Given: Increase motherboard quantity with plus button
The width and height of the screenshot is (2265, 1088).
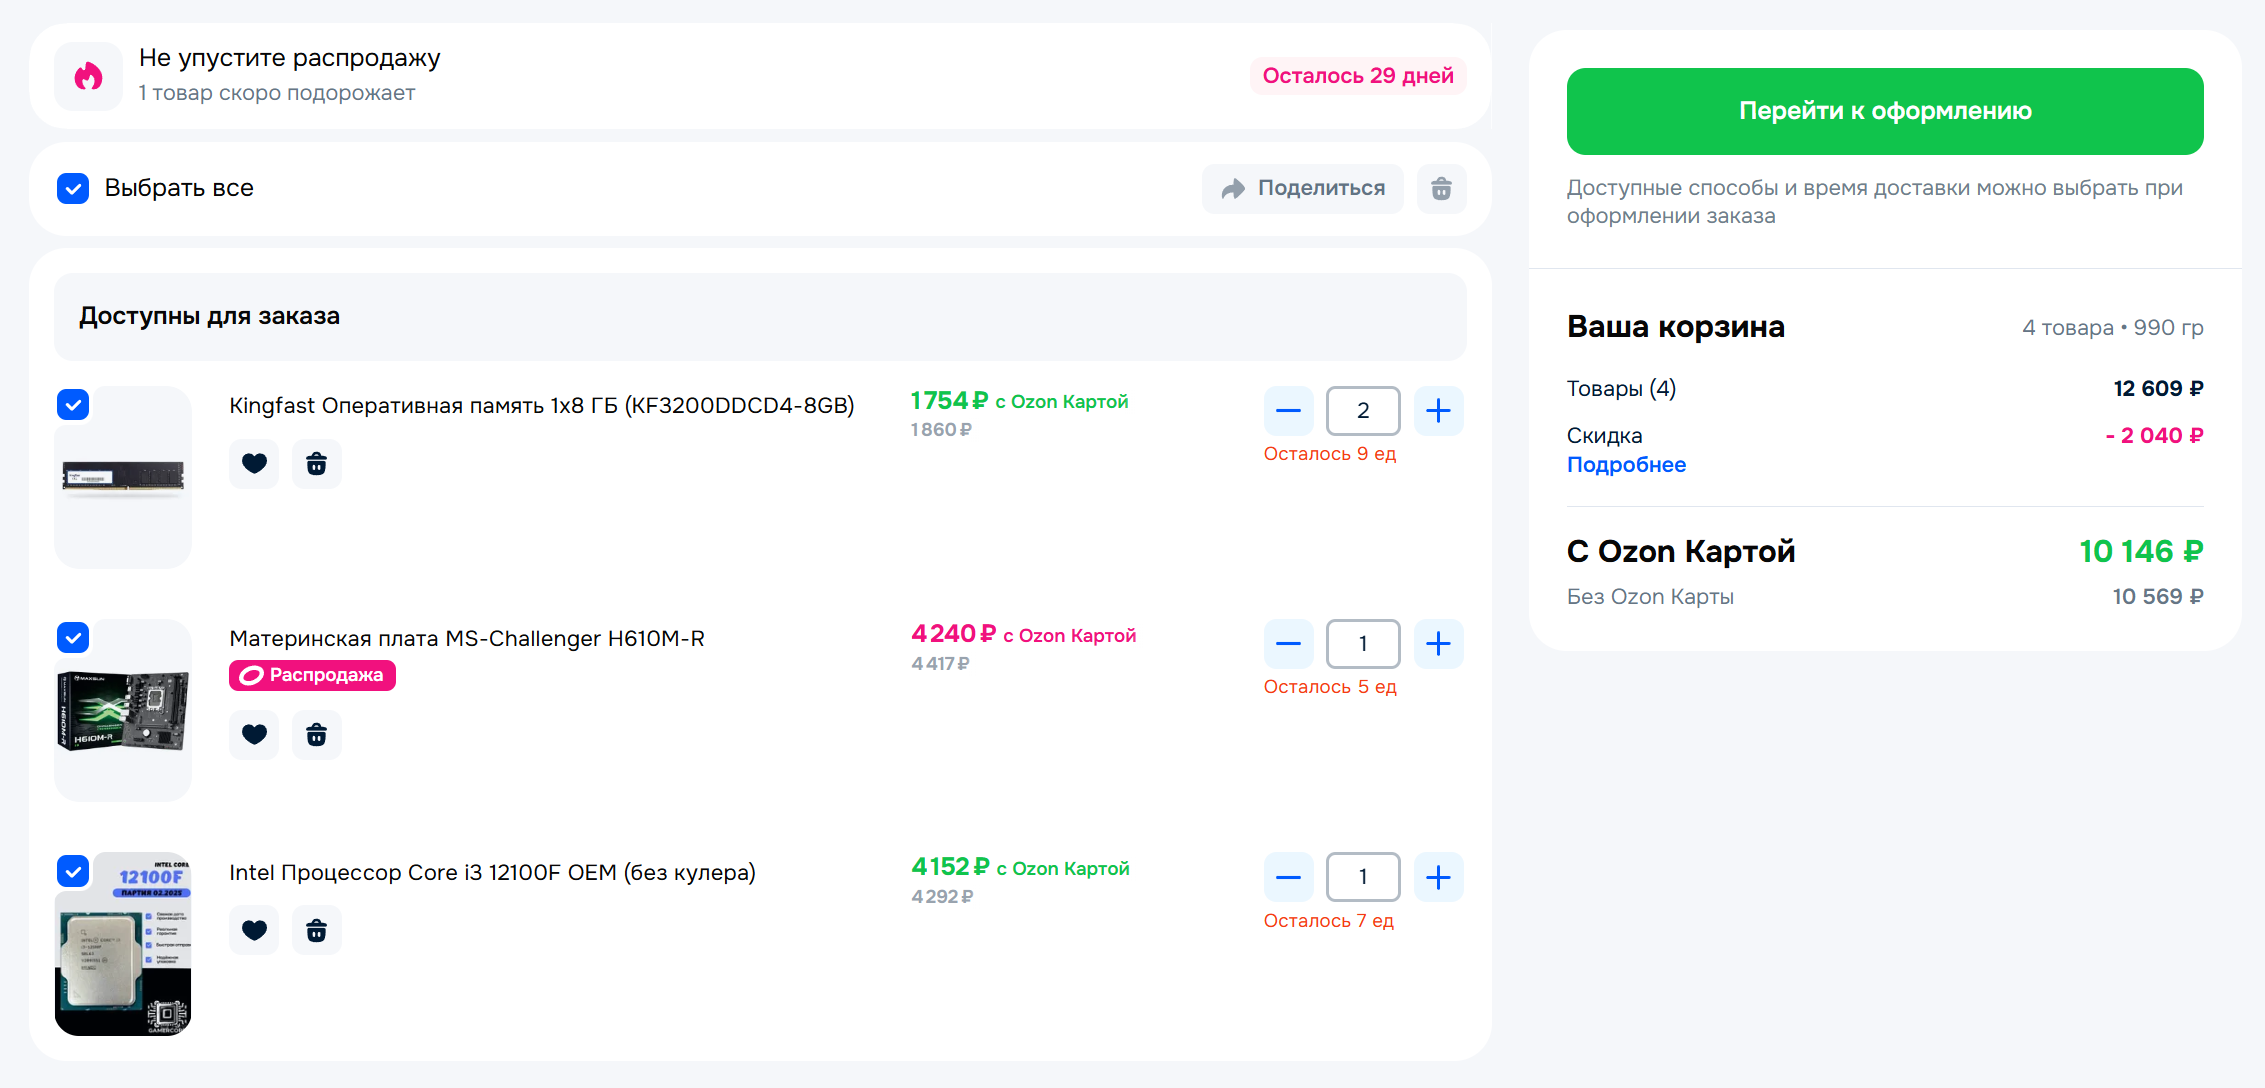Looking at the screenshot, I should pyautogui.click(x=1438, y=644).
